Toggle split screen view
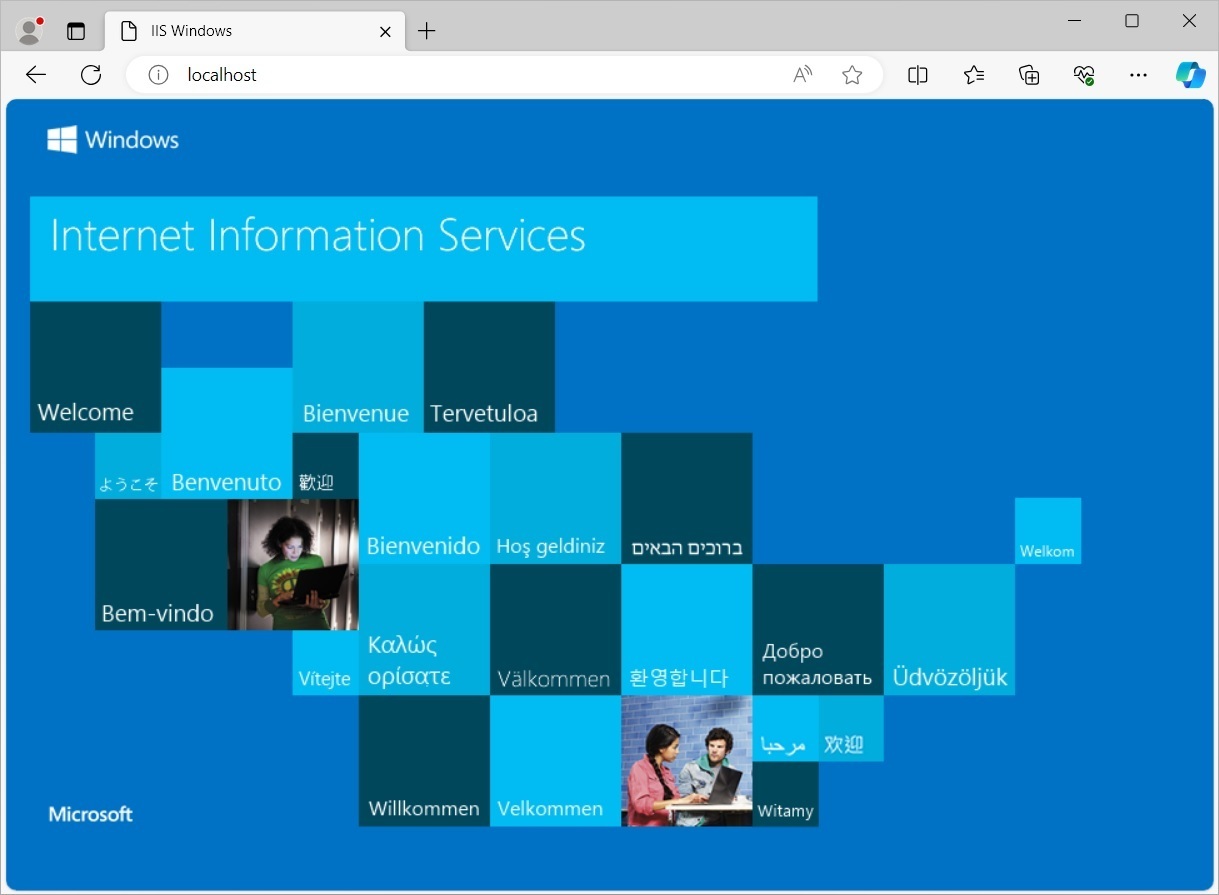The height and width of the screenshot is (895, 1219). (x=917, y=75)
